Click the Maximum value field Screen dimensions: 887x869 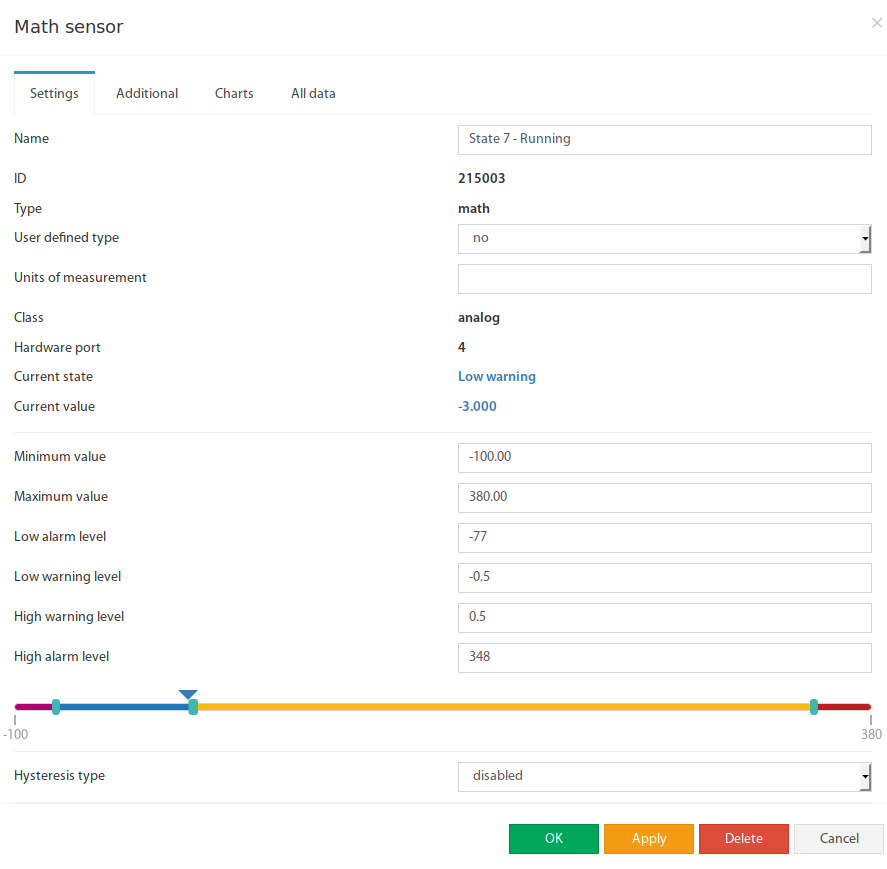[x=665, y=498]
